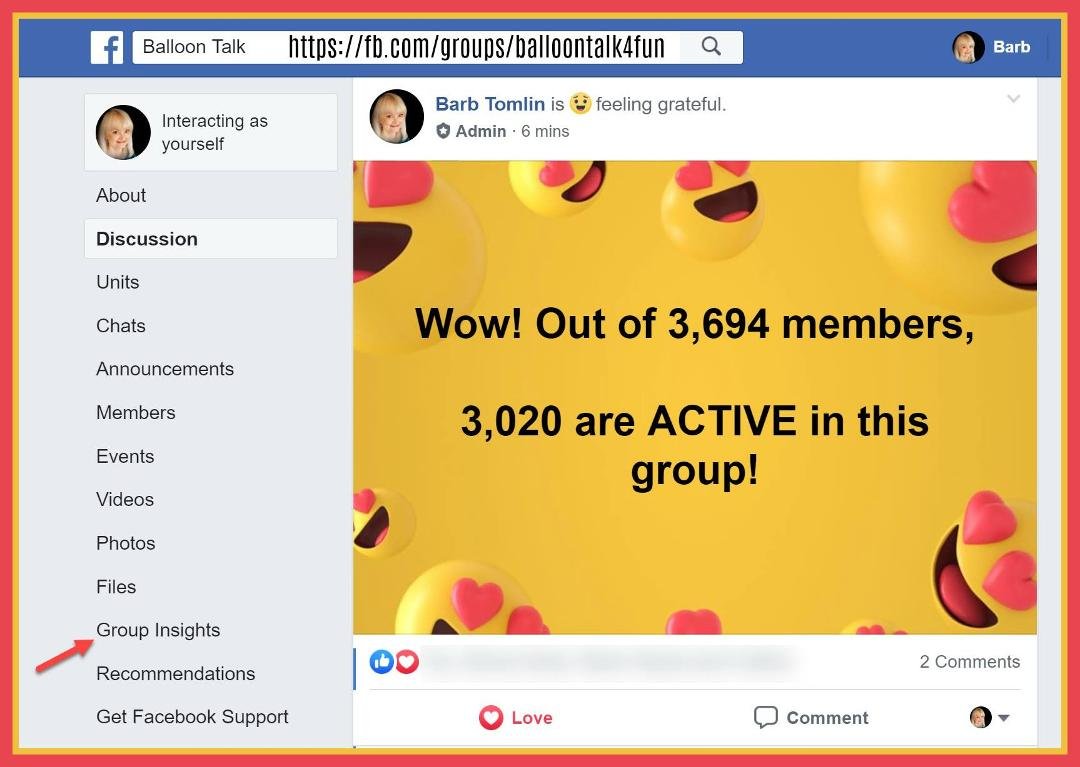Click the Balloon Talk search field
This screenshot has width=1080, height=767.
(406, 47)
